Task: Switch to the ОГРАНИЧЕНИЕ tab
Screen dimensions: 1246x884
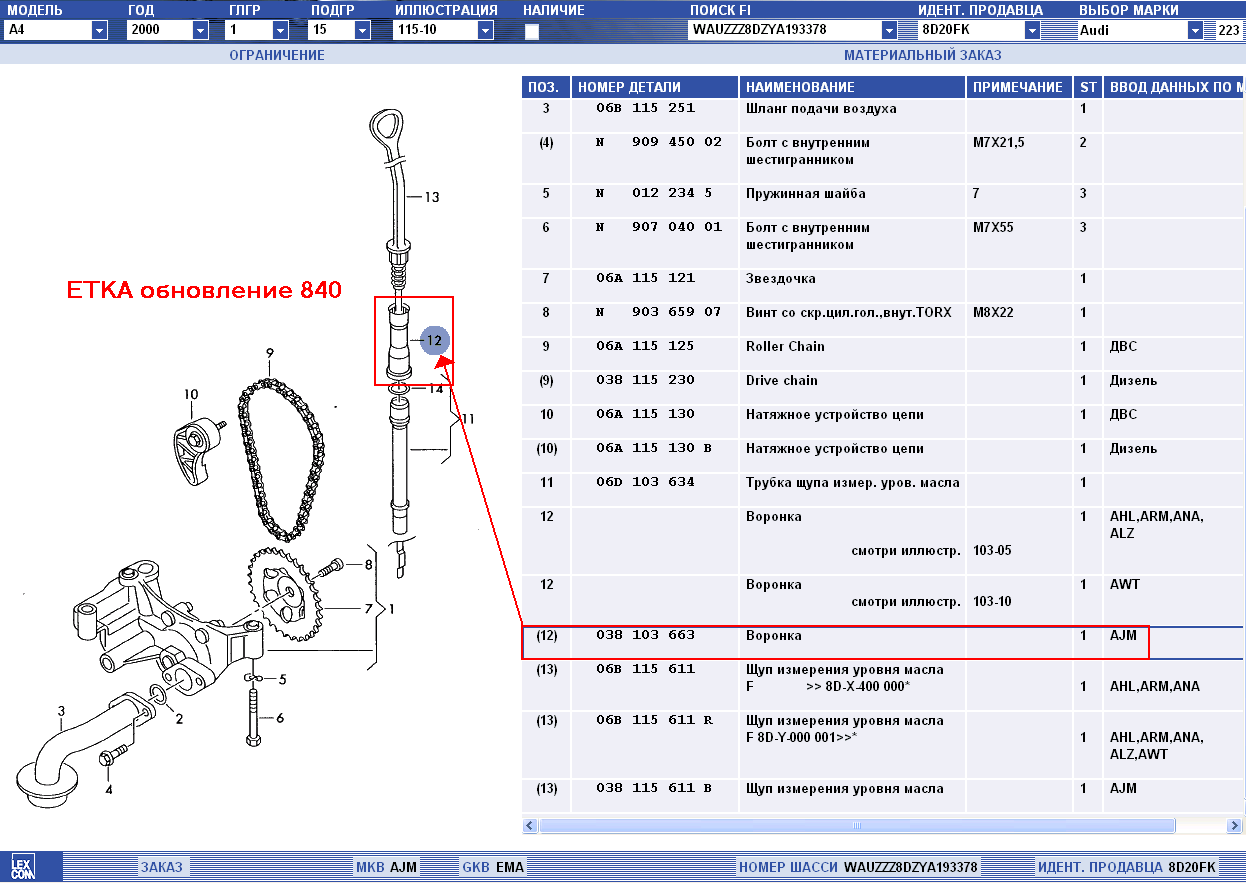Action: [x=277, y=55]
